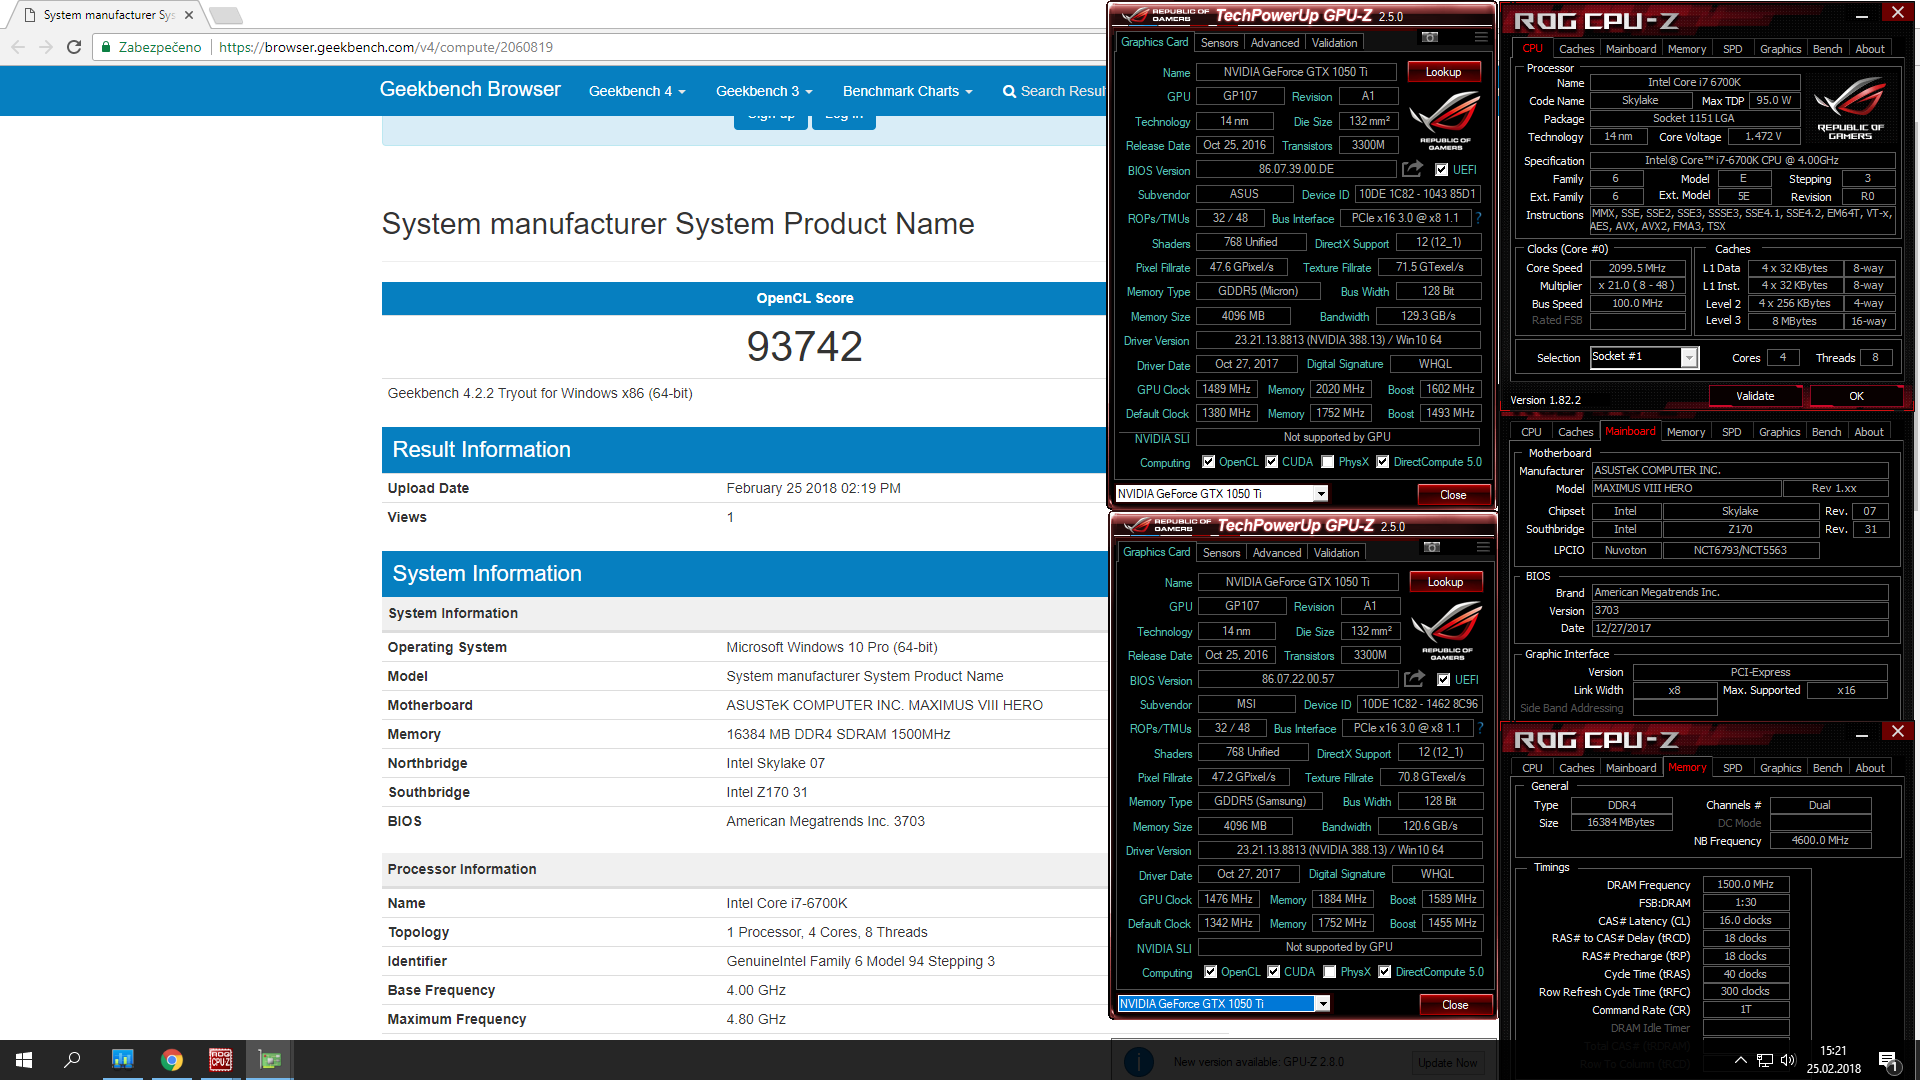The width and height of the screenshot is (1920, 1080).
Task: Click Close button in lower GPU-Z
Action: click(1455, 1005)
